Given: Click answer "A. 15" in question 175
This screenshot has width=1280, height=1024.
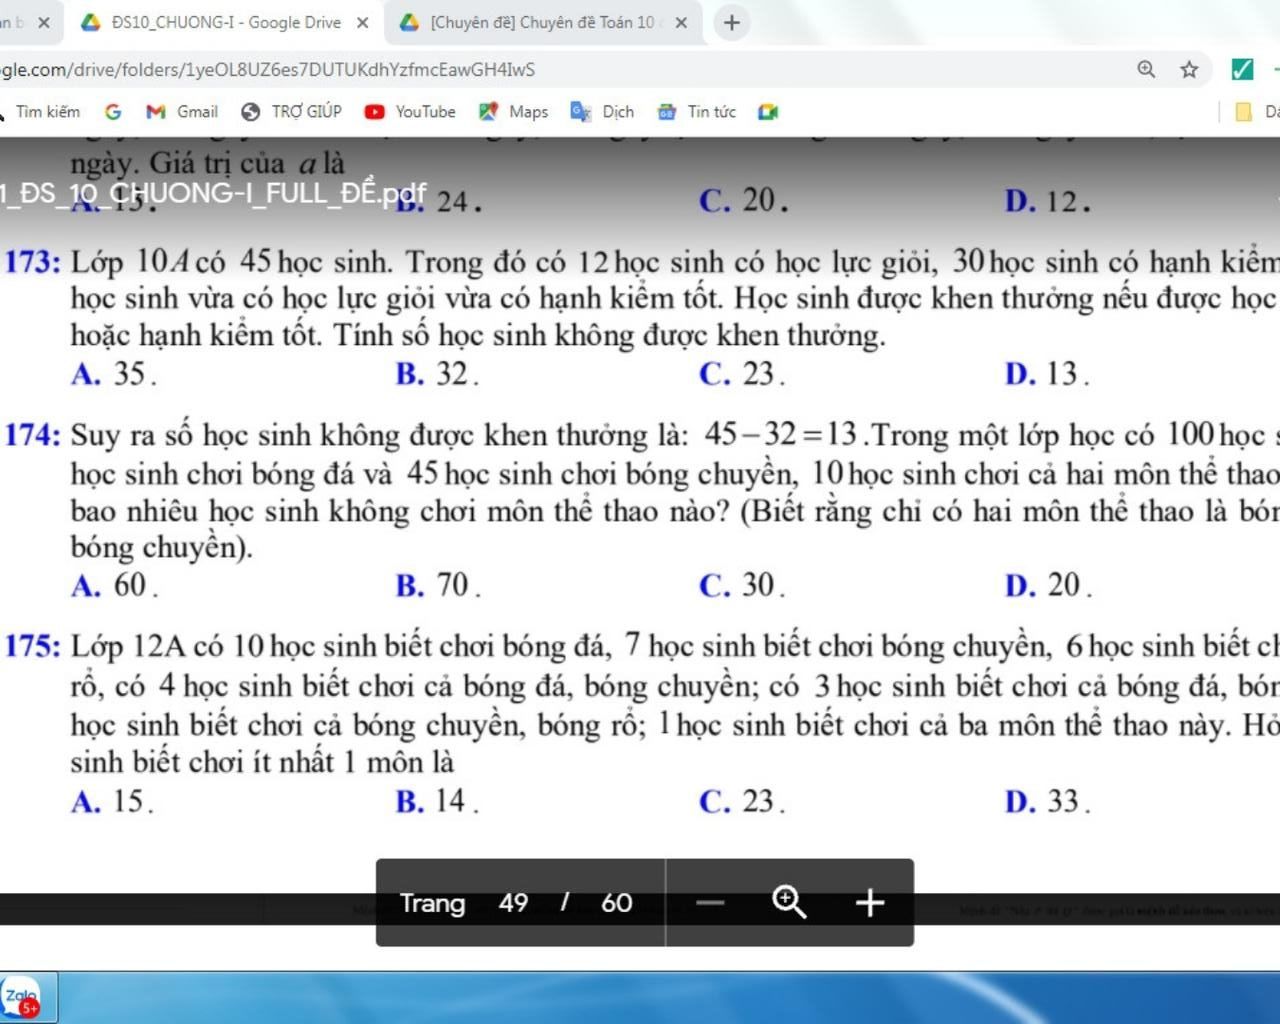Looking at the screenshot, I should 112,801.
